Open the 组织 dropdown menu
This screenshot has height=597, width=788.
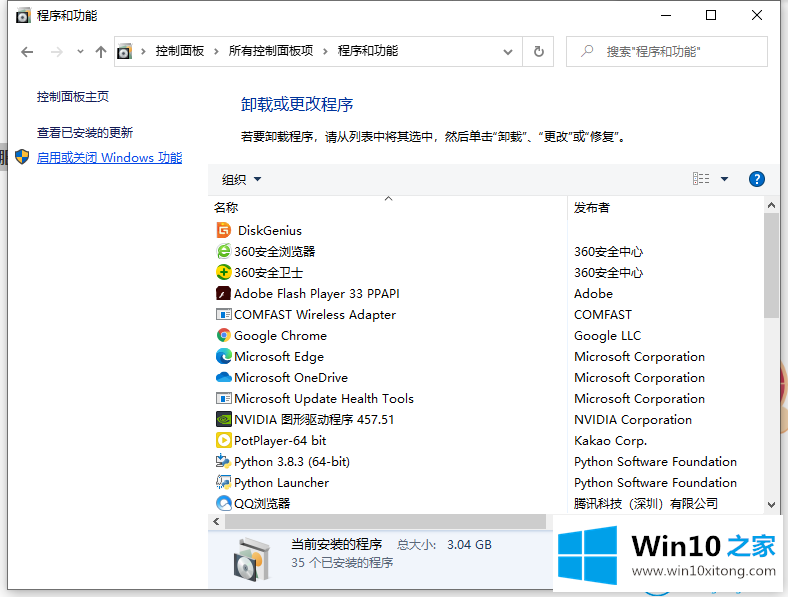[241, 179]
